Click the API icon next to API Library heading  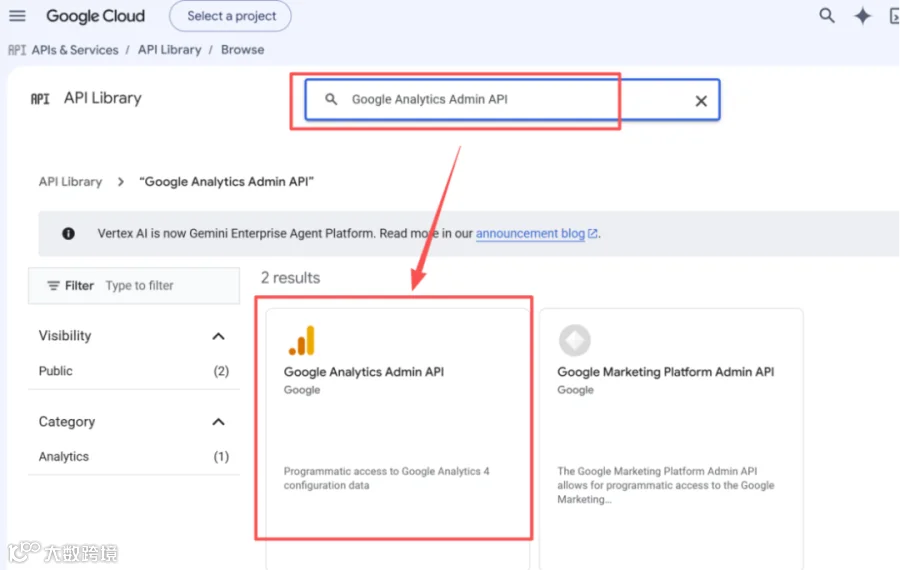[40, 99]
